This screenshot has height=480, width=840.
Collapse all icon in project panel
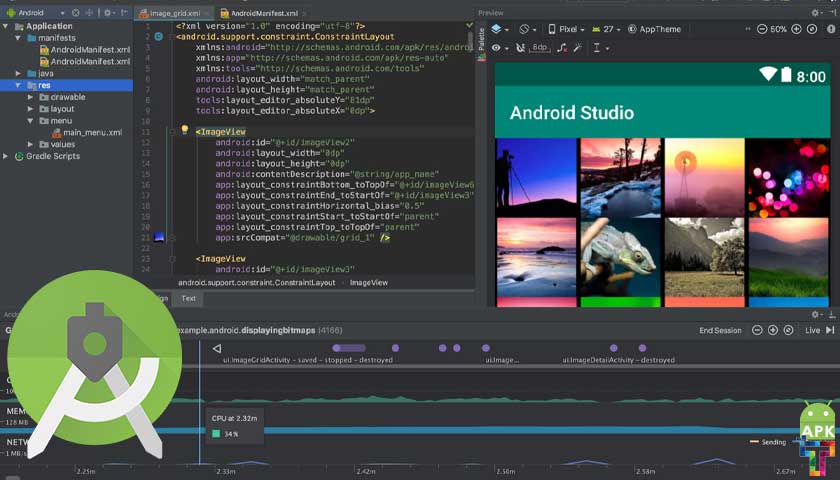pos(89,12)
